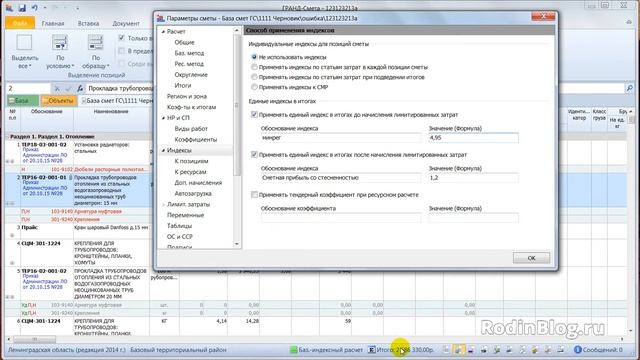Select К ресурсам under Индексы
The width and height of the screenshot is (640, 360).
pyautogui.click(x=190, y=172)
